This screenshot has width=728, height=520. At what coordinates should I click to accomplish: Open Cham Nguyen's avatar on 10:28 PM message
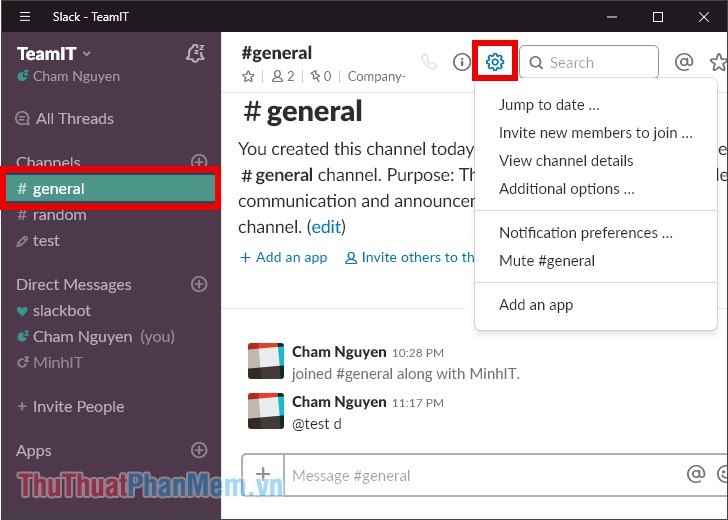click(x=266, y=361)
